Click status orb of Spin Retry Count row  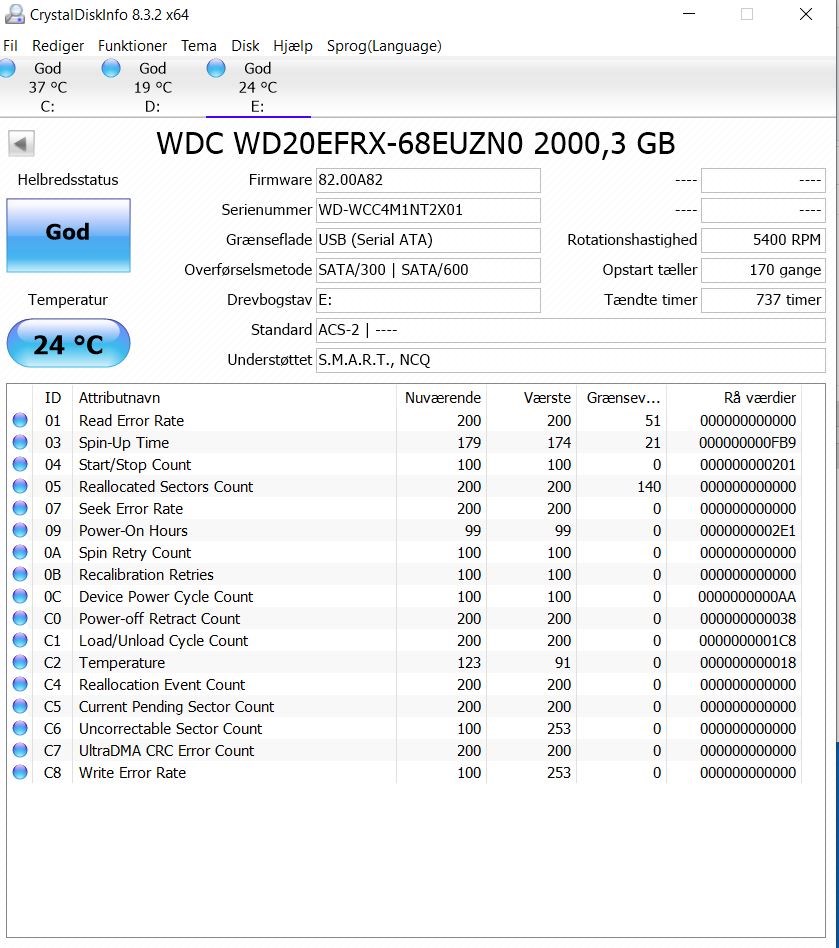[20, 552]
